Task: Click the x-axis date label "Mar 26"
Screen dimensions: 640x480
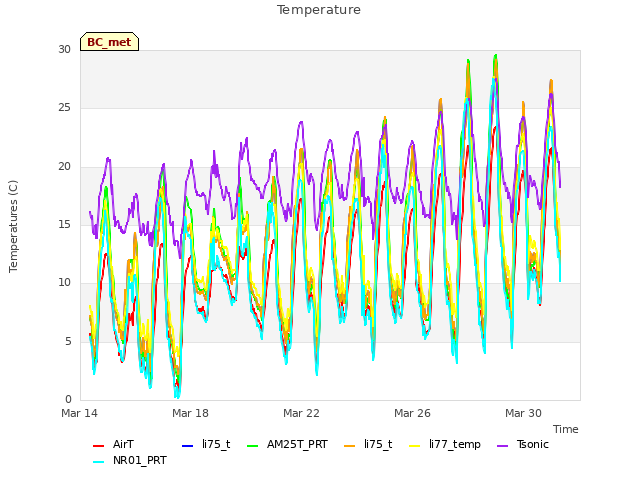Action: click(412, 413)
